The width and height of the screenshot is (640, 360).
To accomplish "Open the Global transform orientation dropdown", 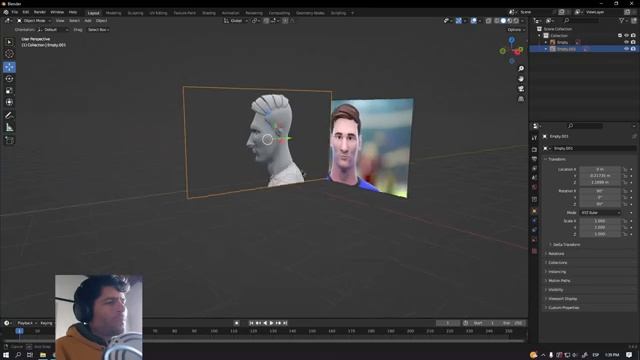I will tap(236, 20).
